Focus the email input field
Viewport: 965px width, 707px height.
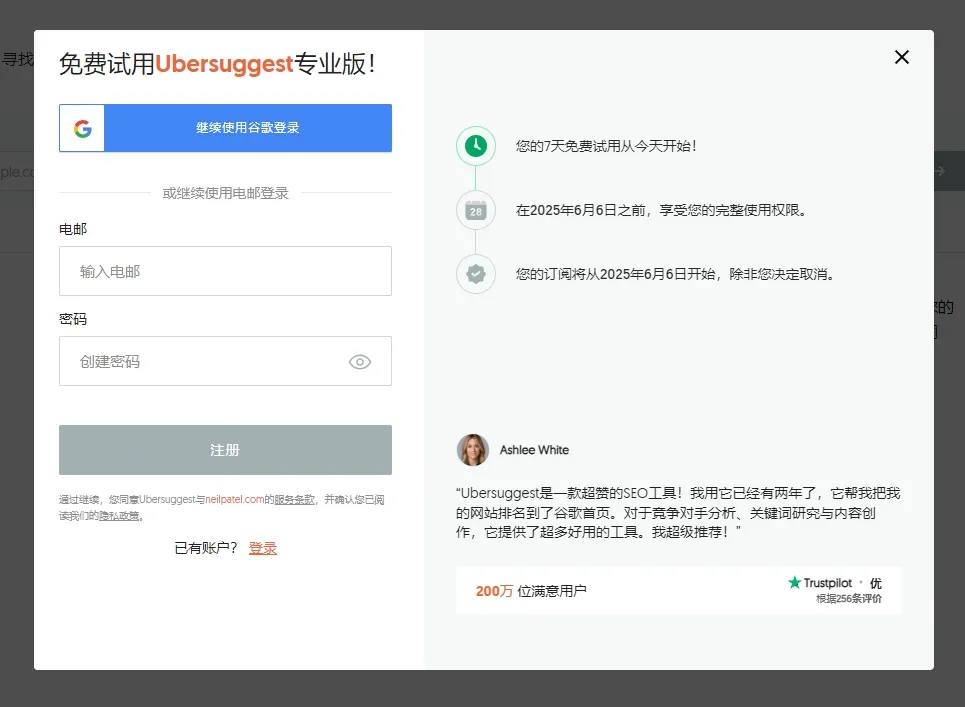[x=225, y=271]
